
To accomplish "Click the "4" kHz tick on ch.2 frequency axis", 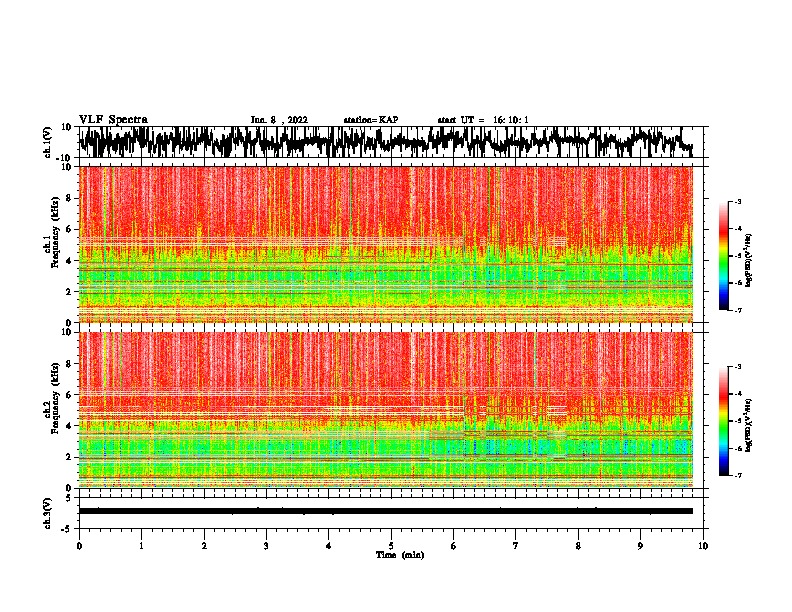I will click(x=70, y=426).
